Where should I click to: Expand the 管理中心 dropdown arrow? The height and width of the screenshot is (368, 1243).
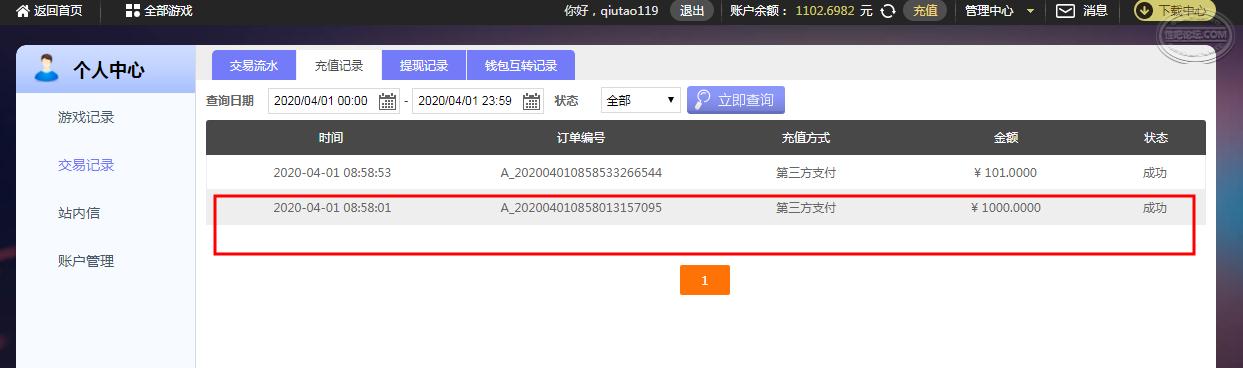click(x=1031, y=11)
